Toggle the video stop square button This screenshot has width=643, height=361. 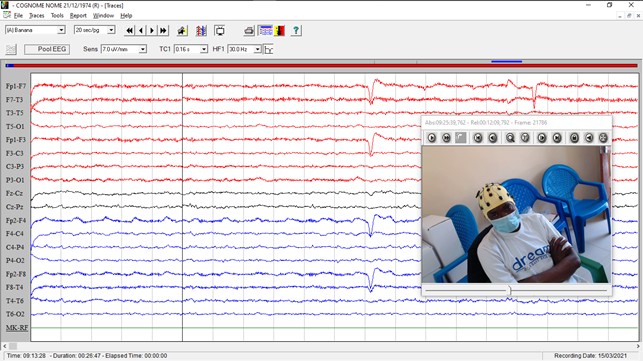tap(461, 138)
